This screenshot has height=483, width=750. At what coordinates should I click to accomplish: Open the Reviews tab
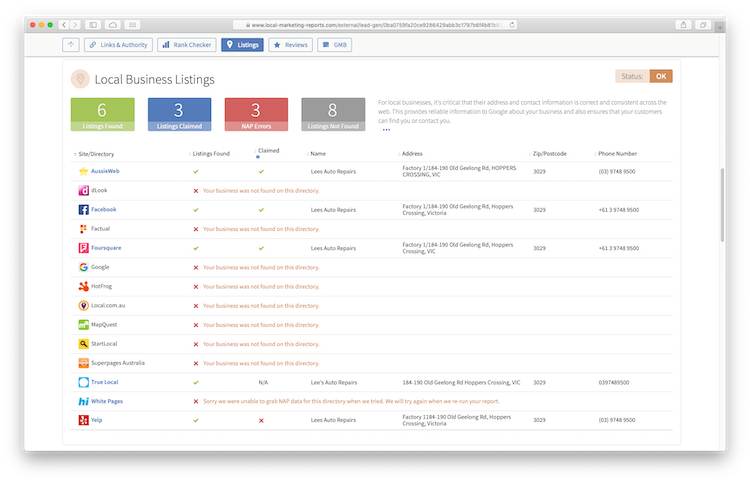290,44
